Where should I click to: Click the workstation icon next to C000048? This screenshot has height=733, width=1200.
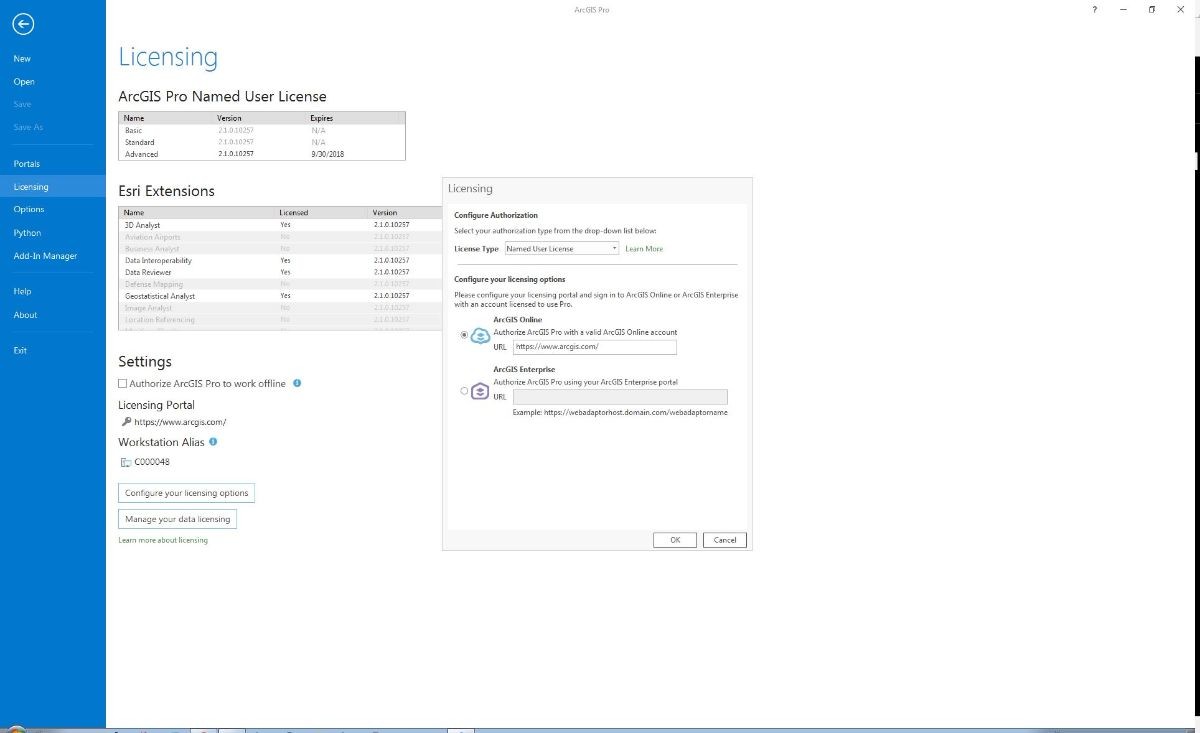[x=128, y=462]
